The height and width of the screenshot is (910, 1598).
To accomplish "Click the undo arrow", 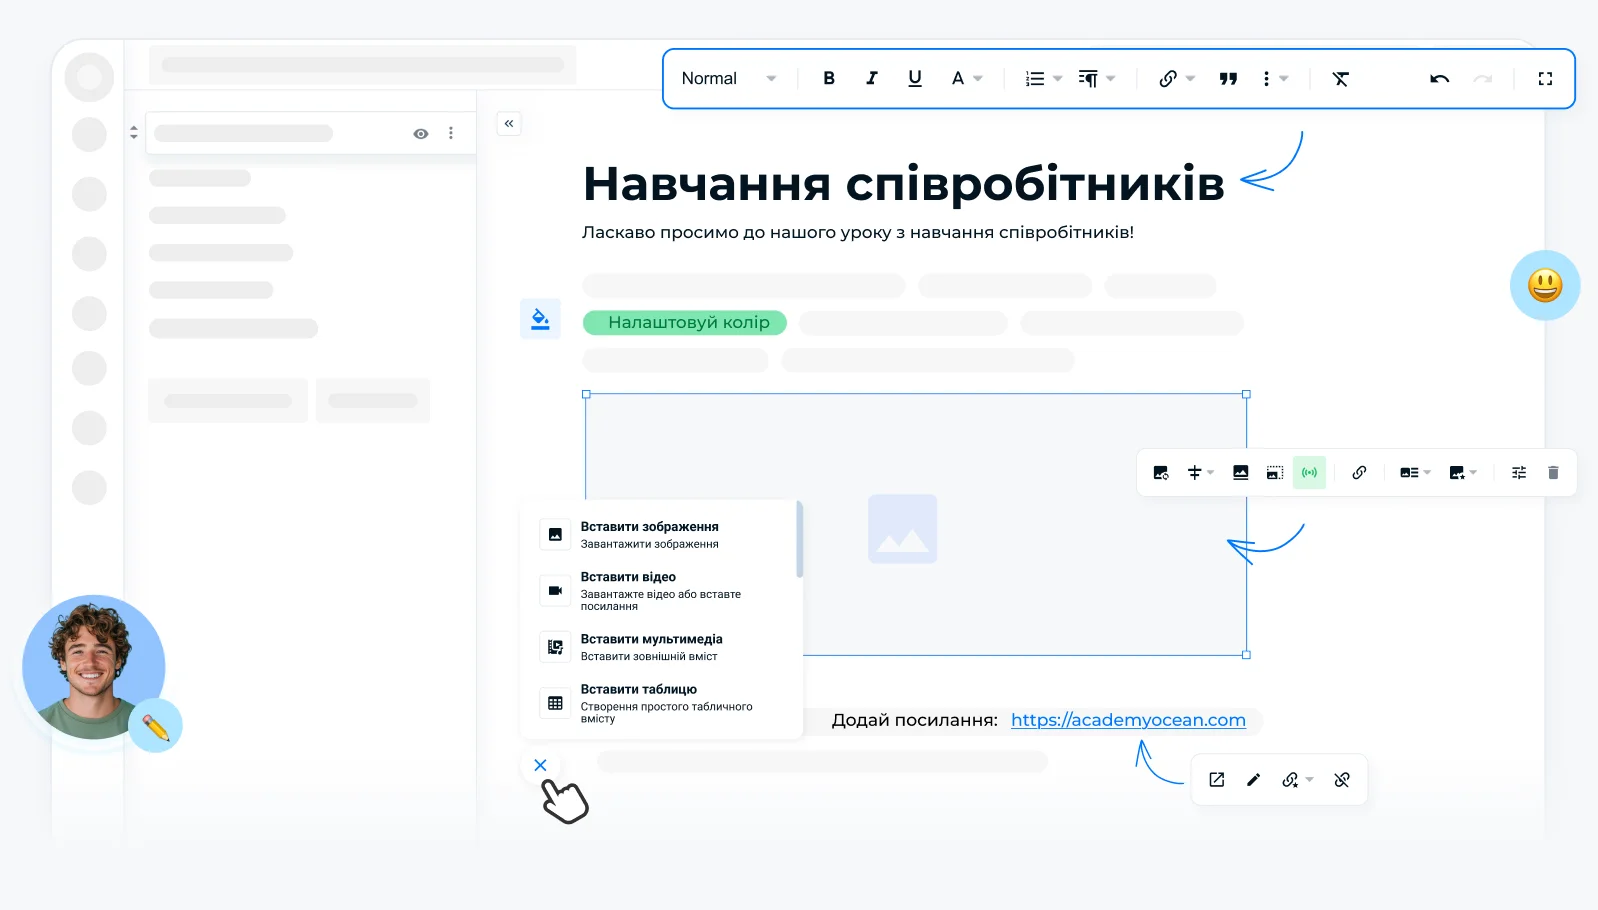I will [1439, 79].
